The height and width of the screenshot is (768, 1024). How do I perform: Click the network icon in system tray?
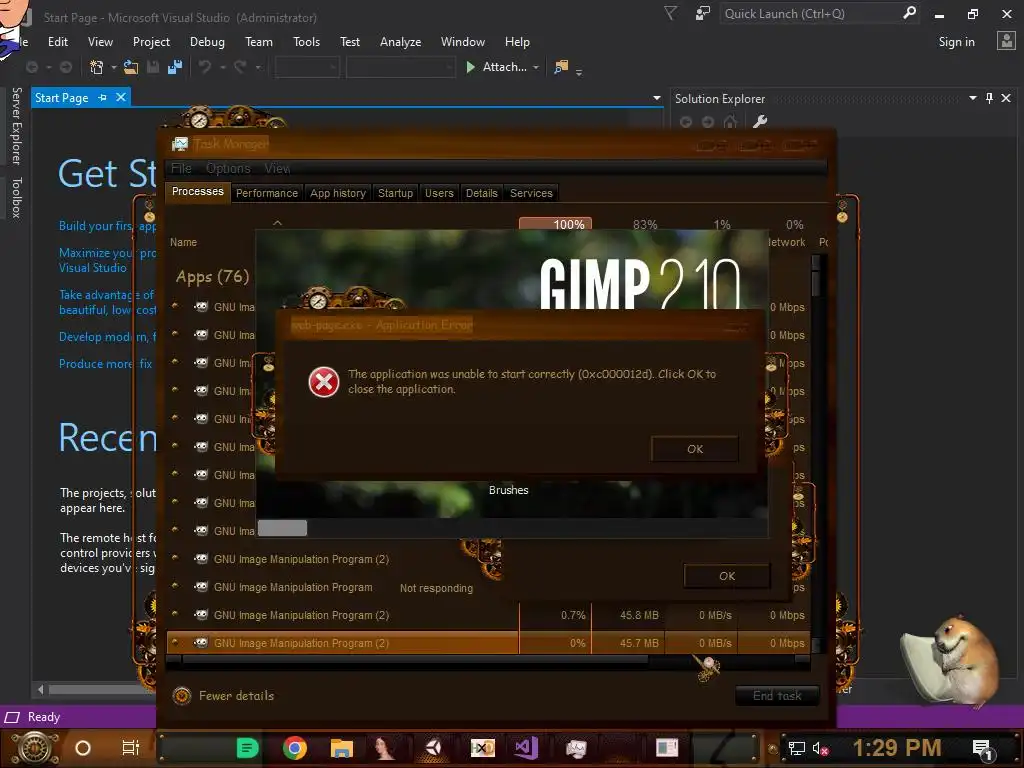[797, 748]
